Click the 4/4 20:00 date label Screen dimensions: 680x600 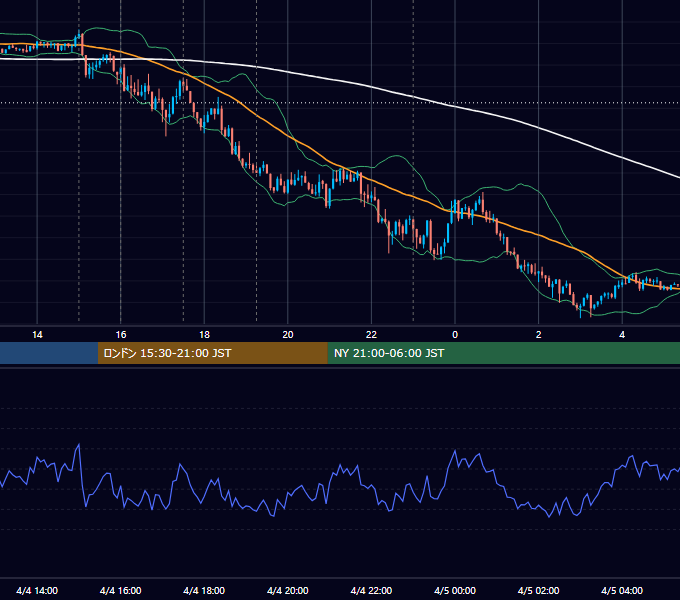288,590
